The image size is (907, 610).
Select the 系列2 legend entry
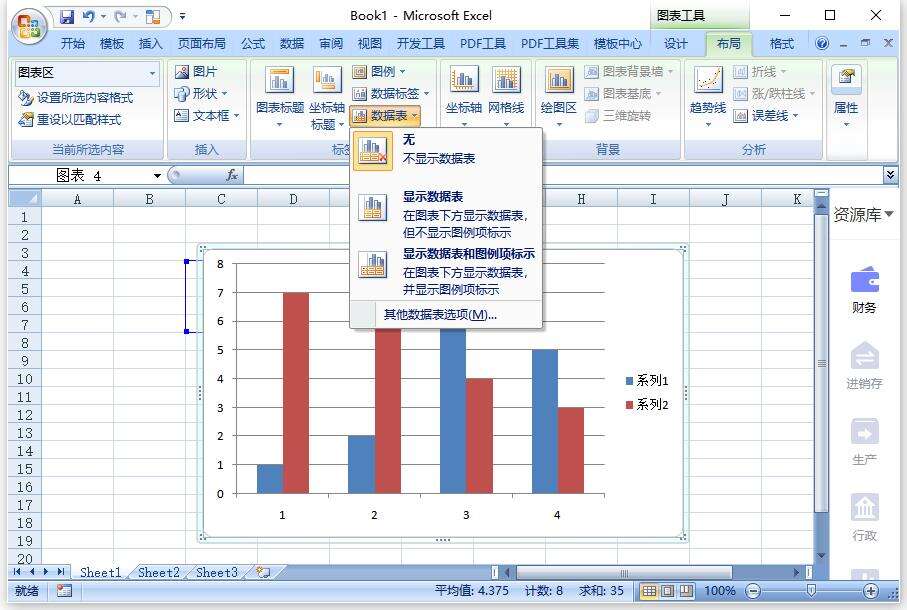click(647, 404)
